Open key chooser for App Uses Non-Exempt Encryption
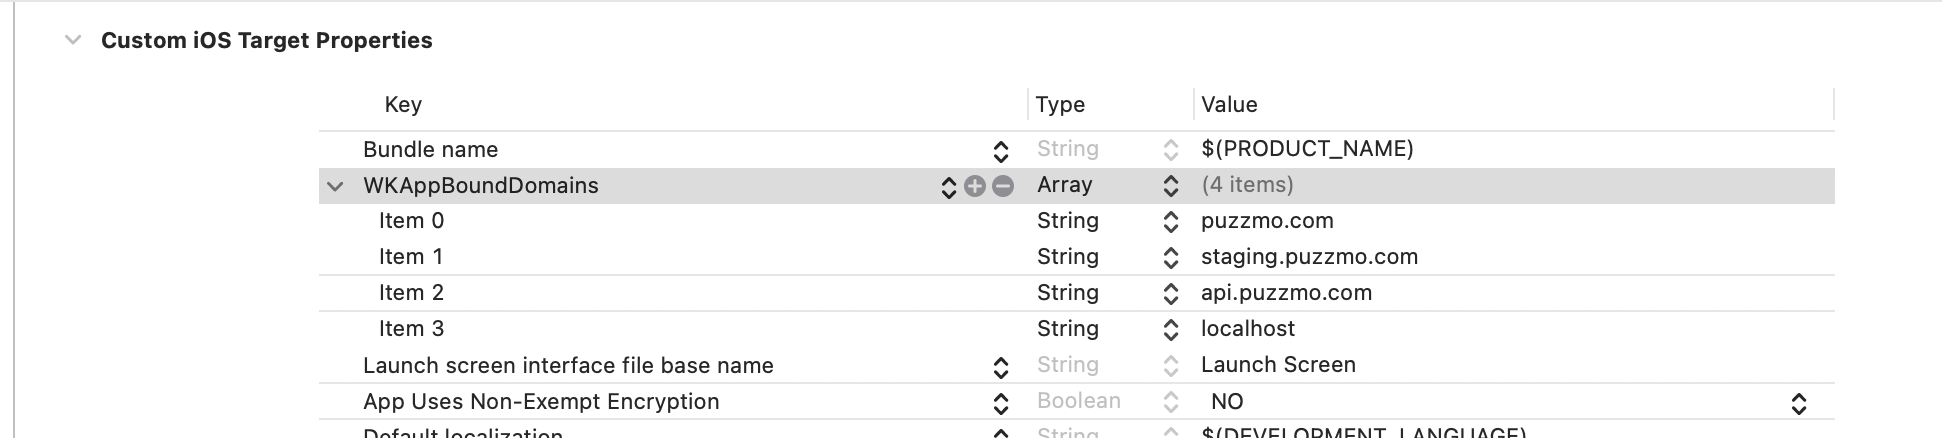The width and height of the screenshot is (1942, 438). coord(1000,403)
